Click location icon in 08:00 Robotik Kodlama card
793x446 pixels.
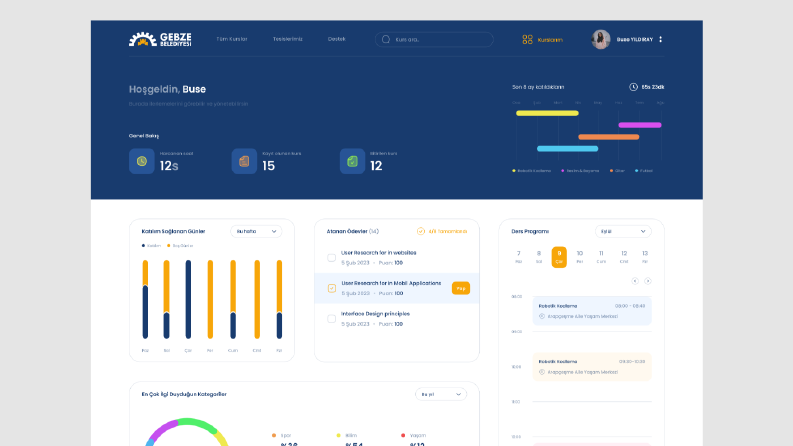click(x=542, y=317)
